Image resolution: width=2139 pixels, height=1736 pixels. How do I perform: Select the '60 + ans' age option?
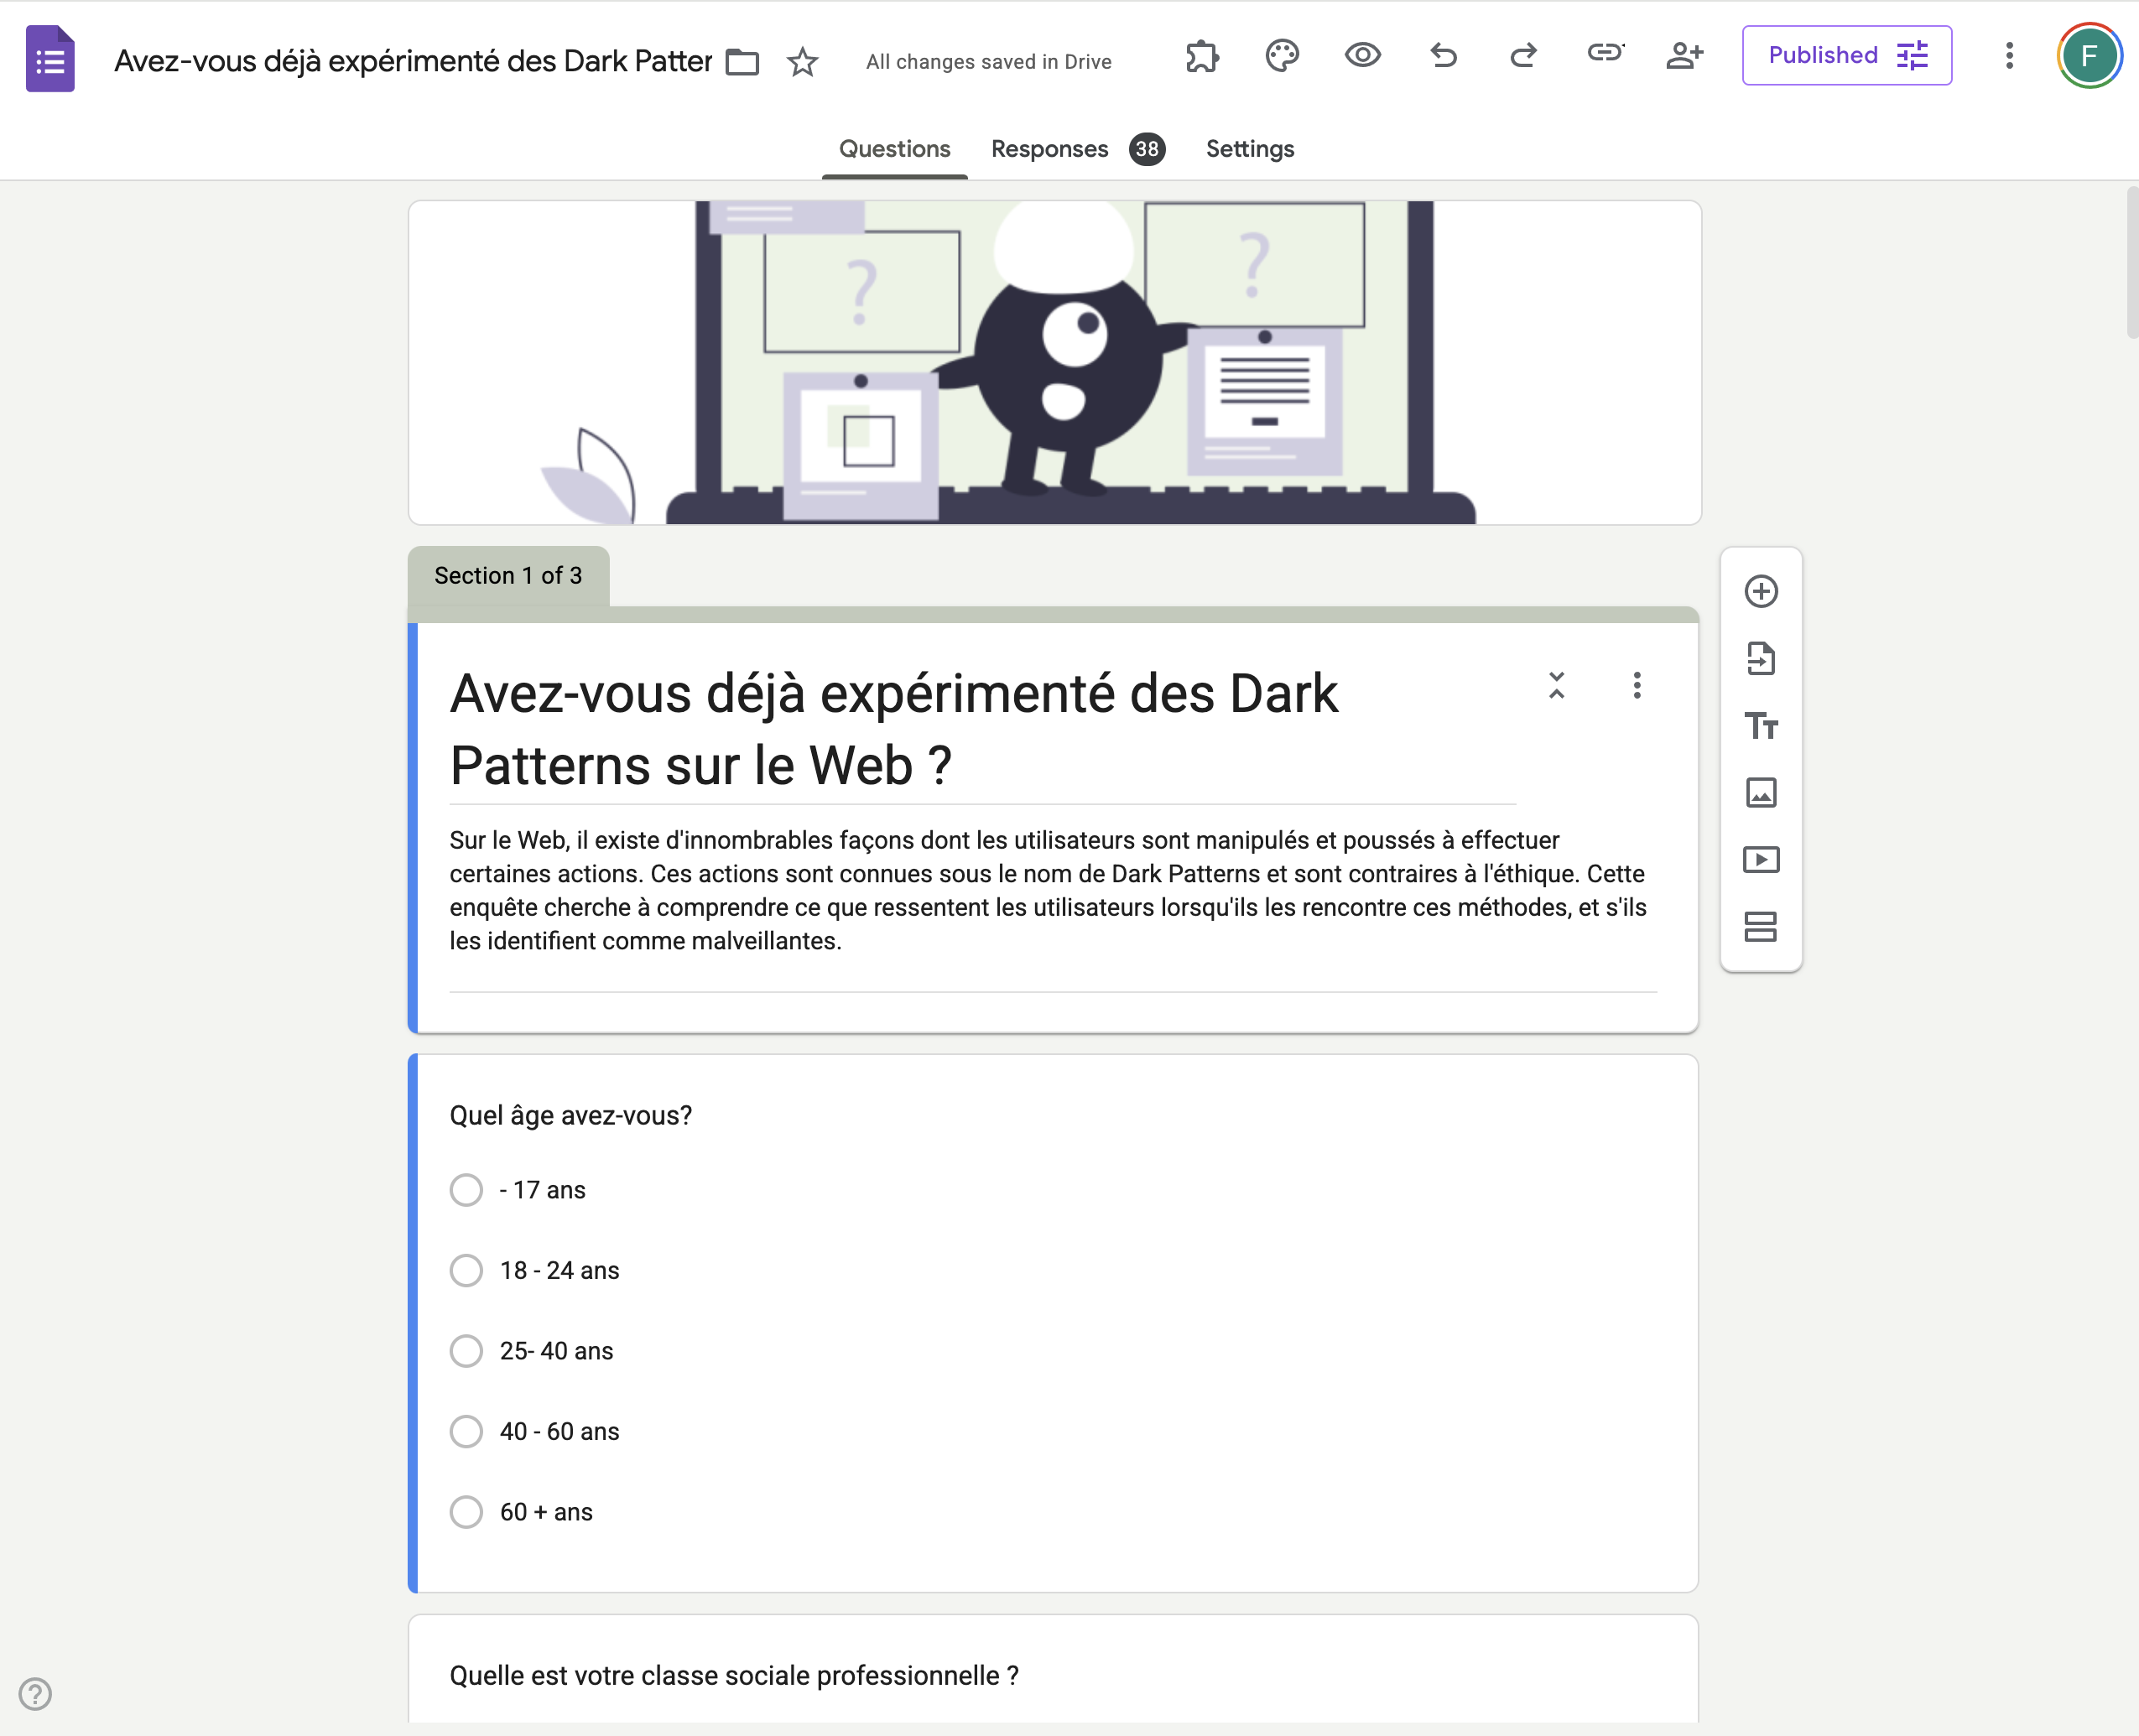[x=466, y=1512]
